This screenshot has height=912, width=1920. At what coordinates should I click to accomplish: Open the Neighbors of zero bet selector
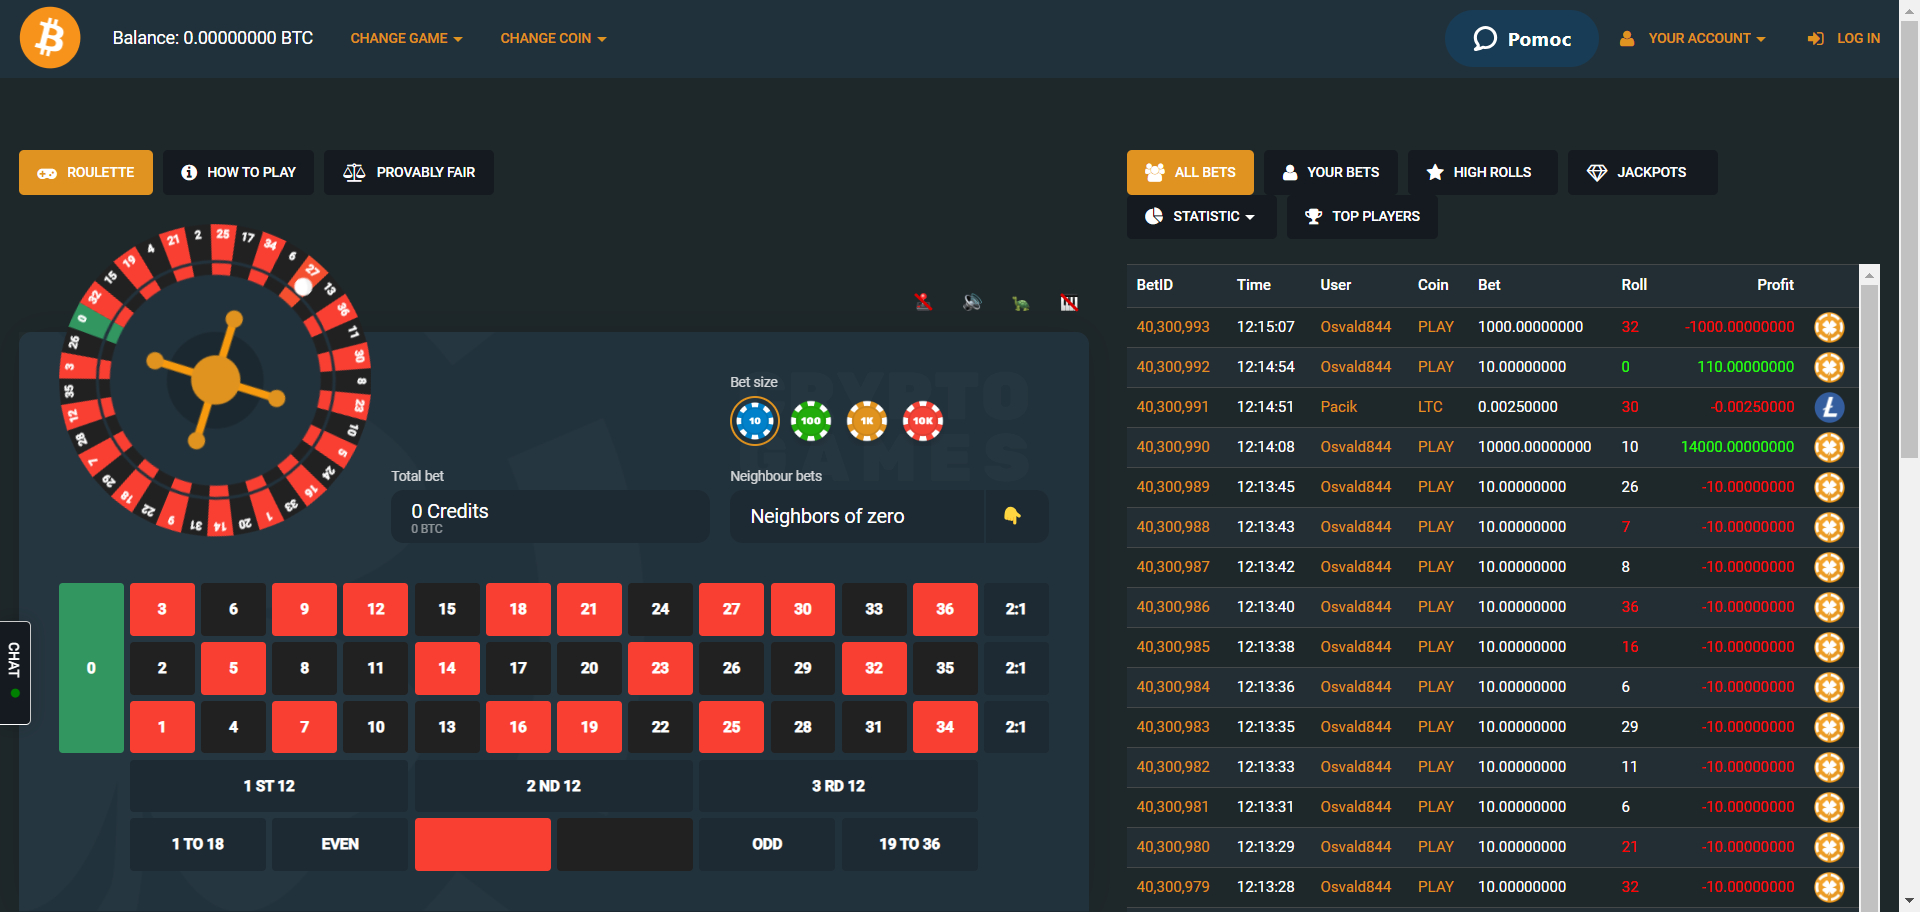point(857,516)
